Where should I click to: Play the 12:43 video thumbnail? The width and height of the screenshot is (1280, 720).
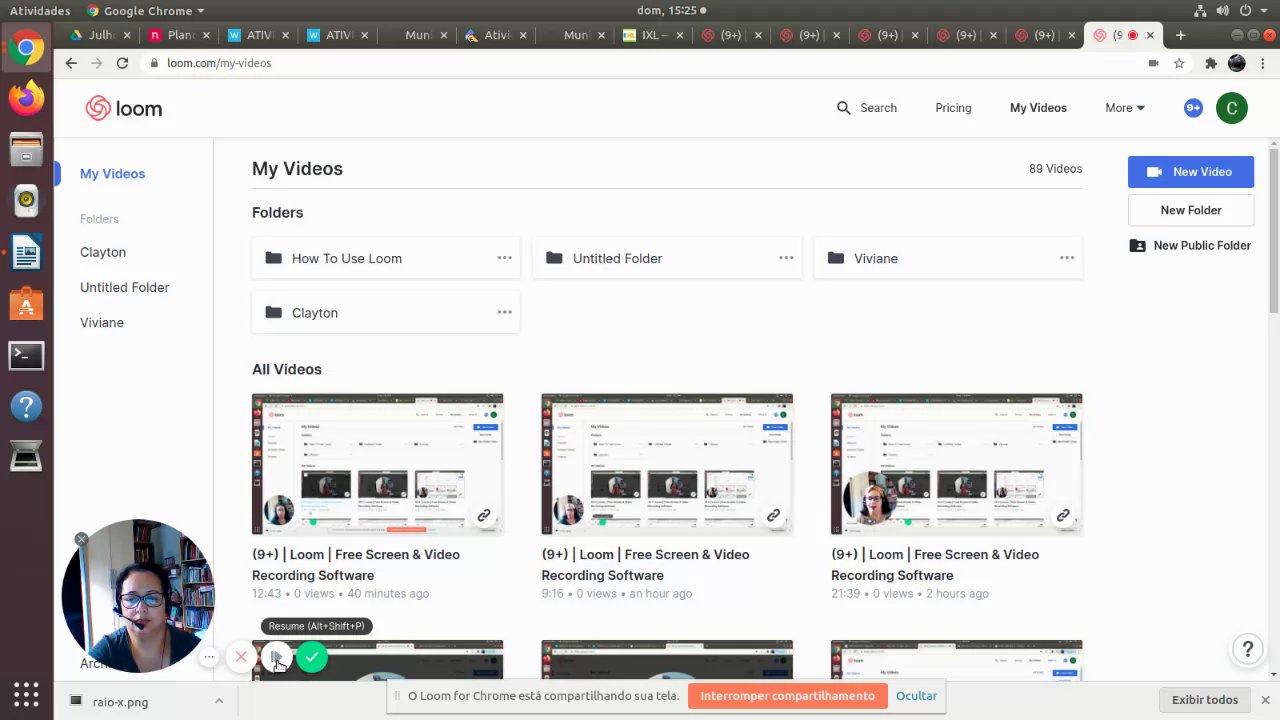377,465
